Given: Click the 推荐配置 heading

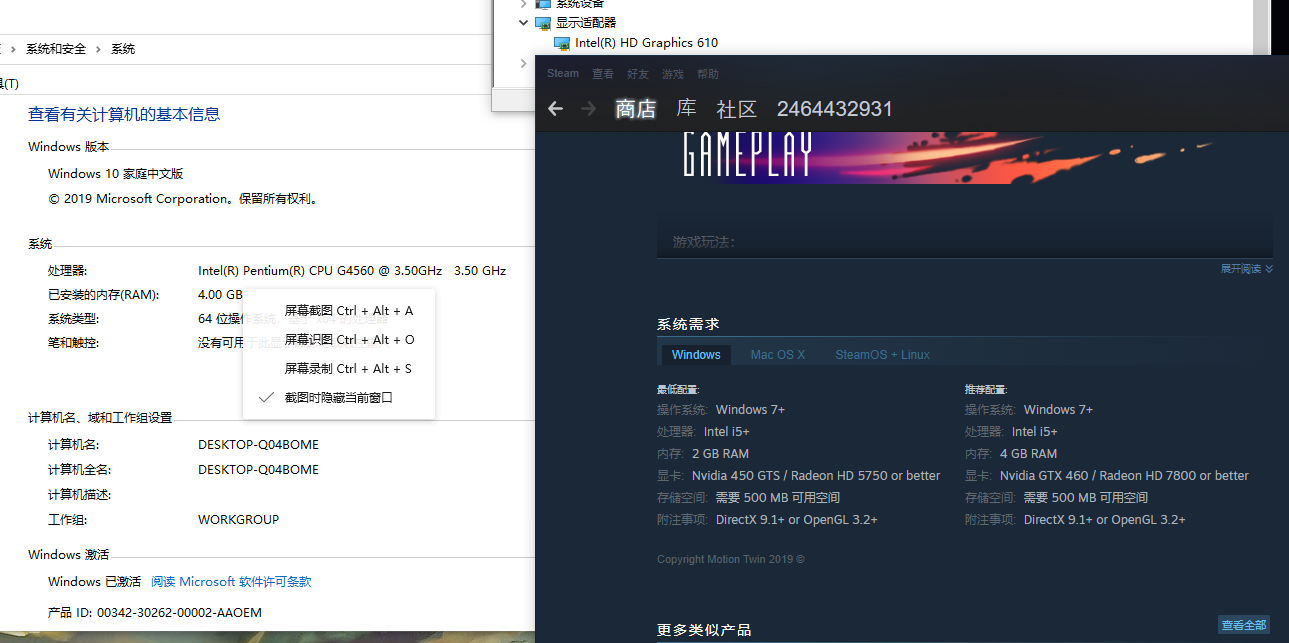Looking at the screenshot, I should pos(986,390).
